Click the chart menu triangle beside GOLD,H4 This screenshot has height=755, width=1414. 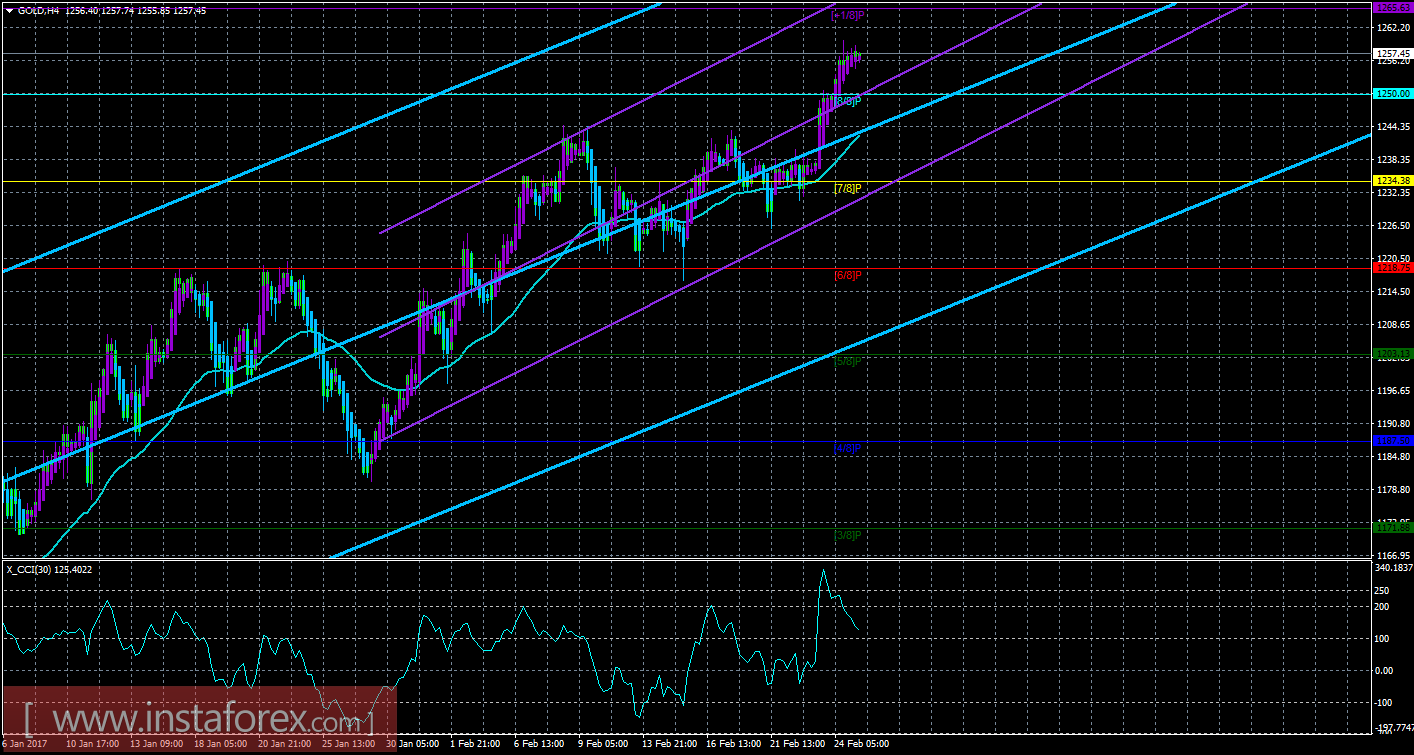(x=9, y=10)
